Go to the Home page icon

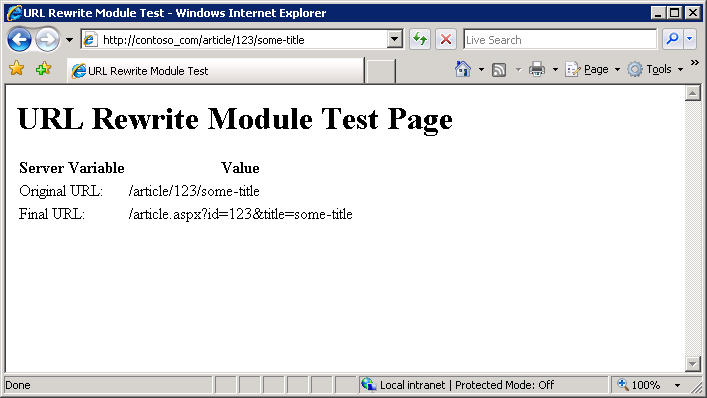463,69
